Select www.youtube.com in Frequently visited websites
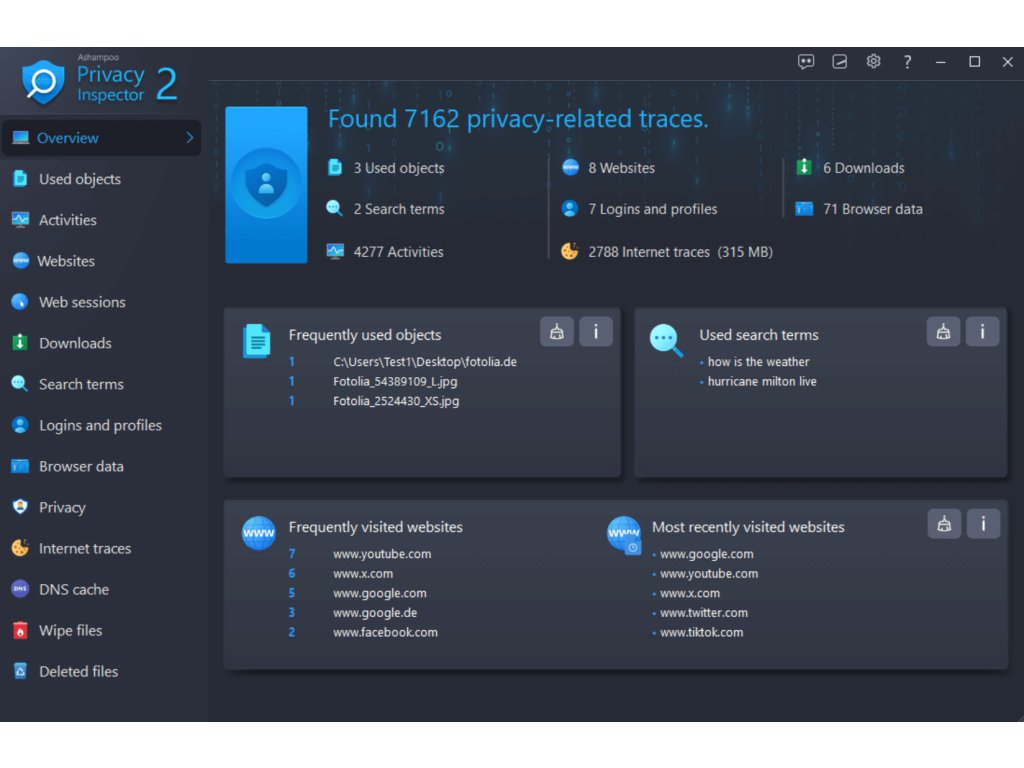This screenshot has width=1024, height=768. pyautogui.click(x=382, y=554)
